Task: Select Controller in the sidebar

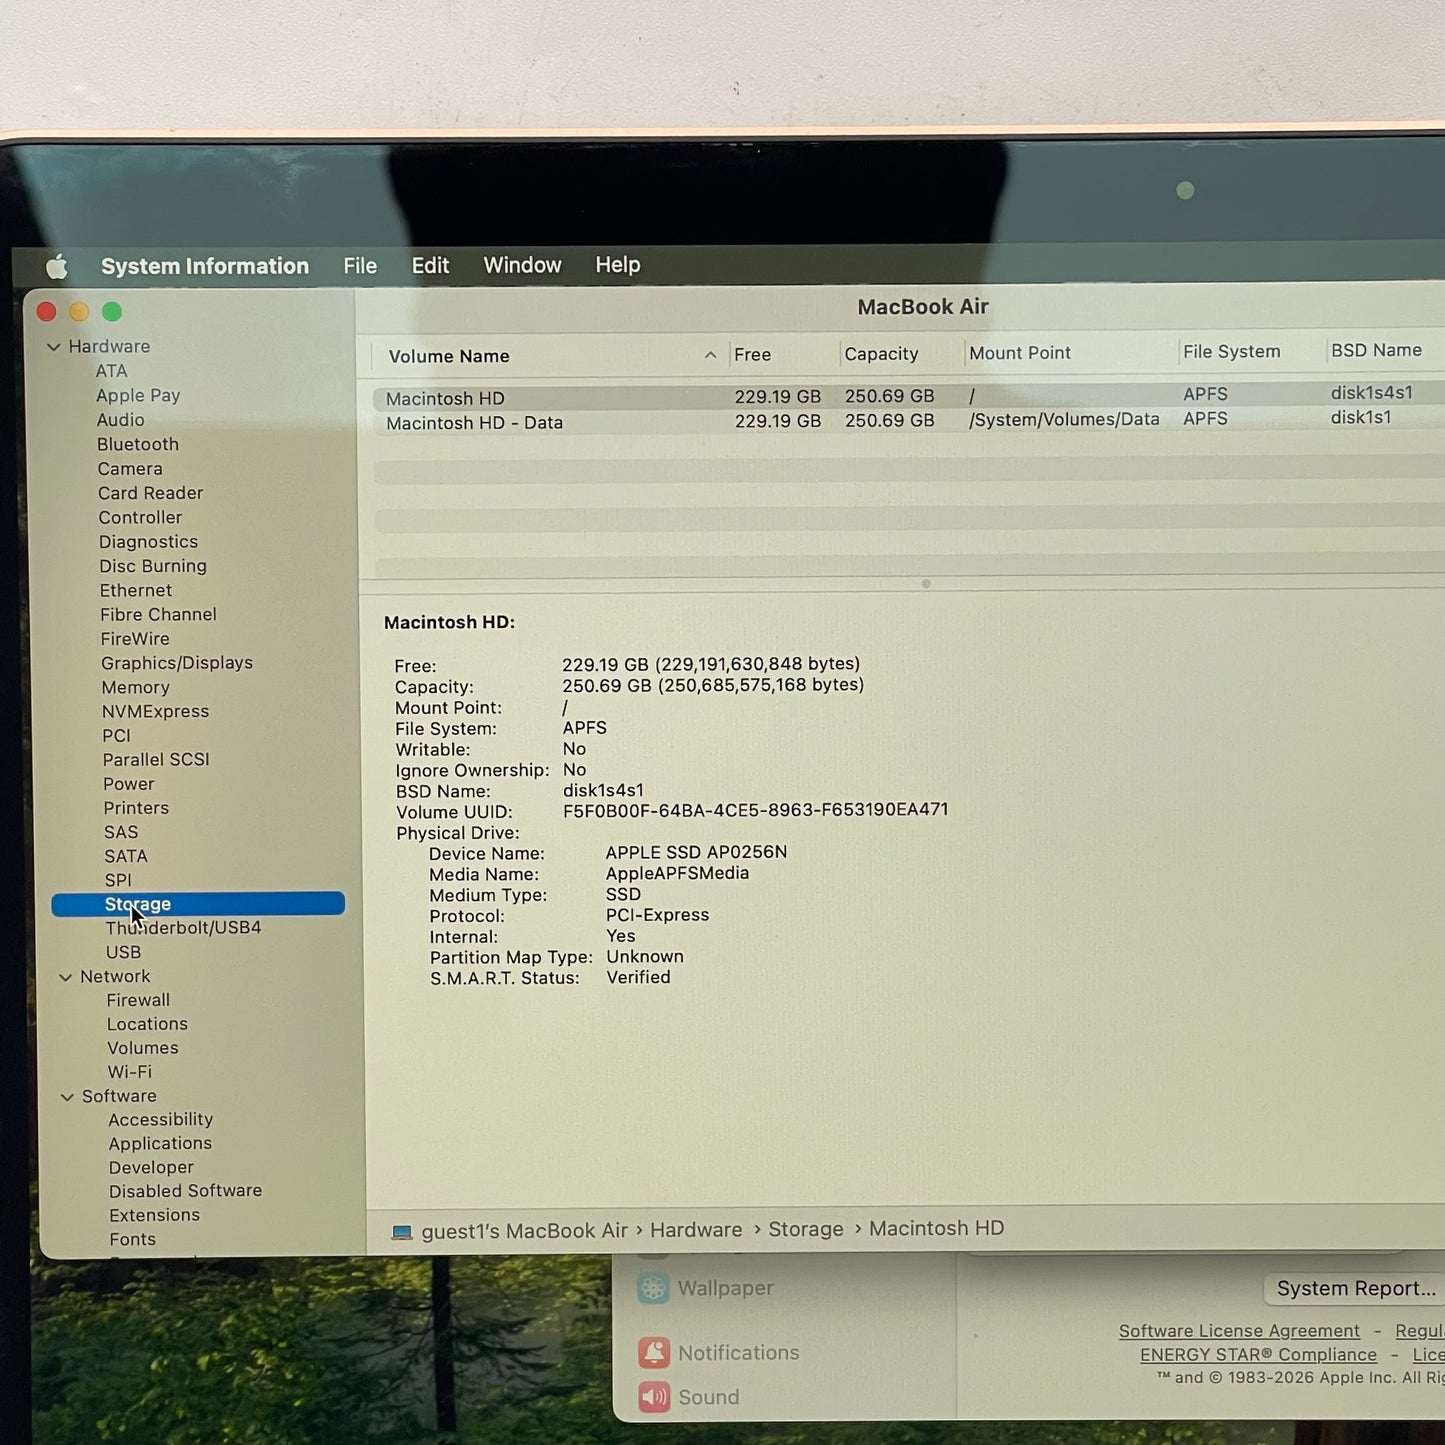Action: (x=140, y=517)
